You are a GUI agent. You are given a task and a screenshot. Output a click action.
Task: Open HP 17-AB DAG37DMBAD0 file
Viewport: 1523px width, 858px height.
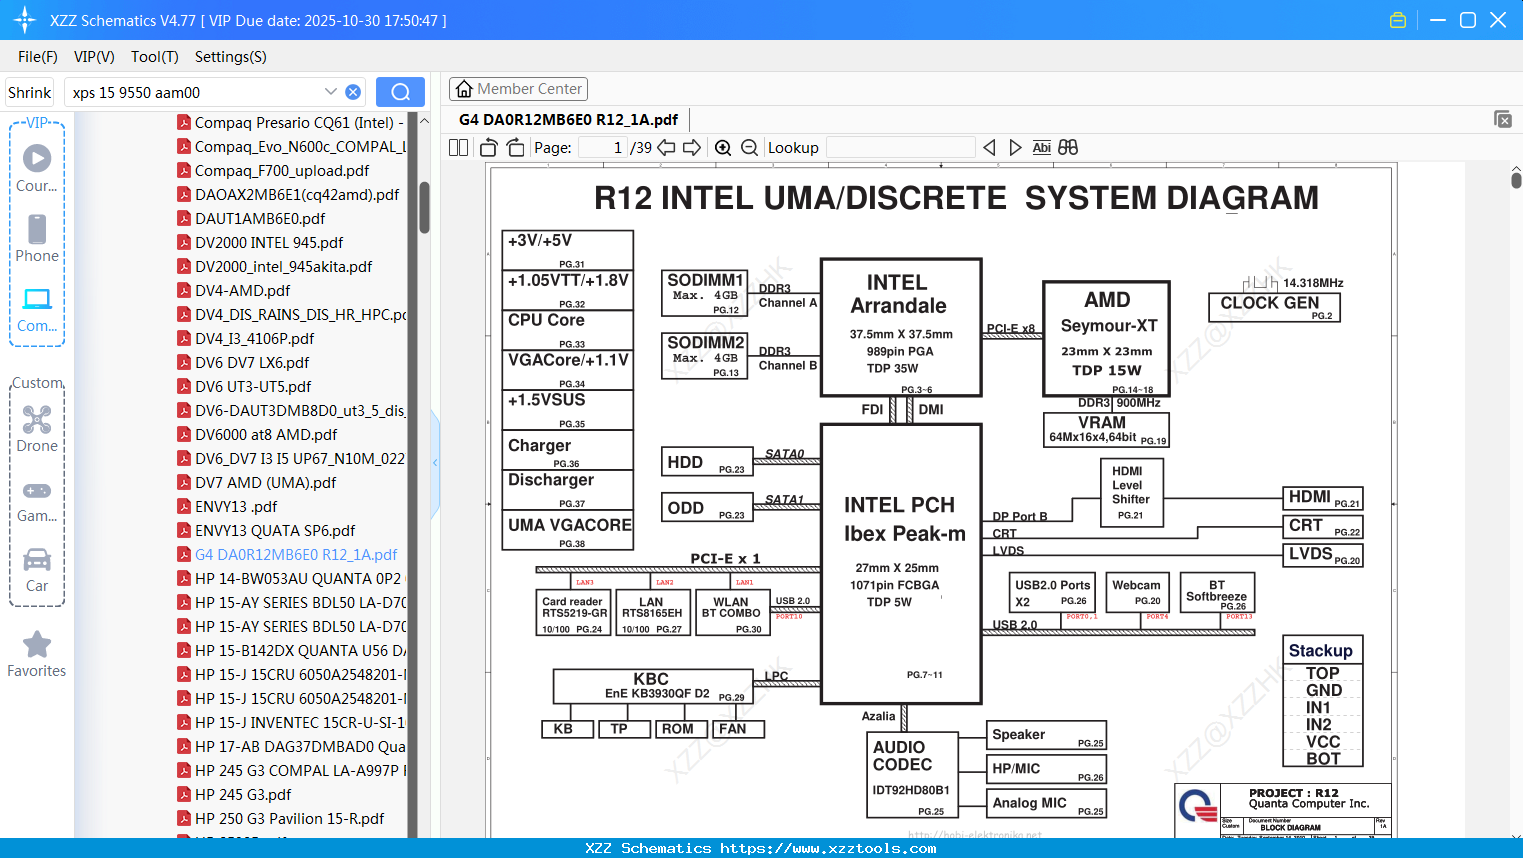click(291, 746)
